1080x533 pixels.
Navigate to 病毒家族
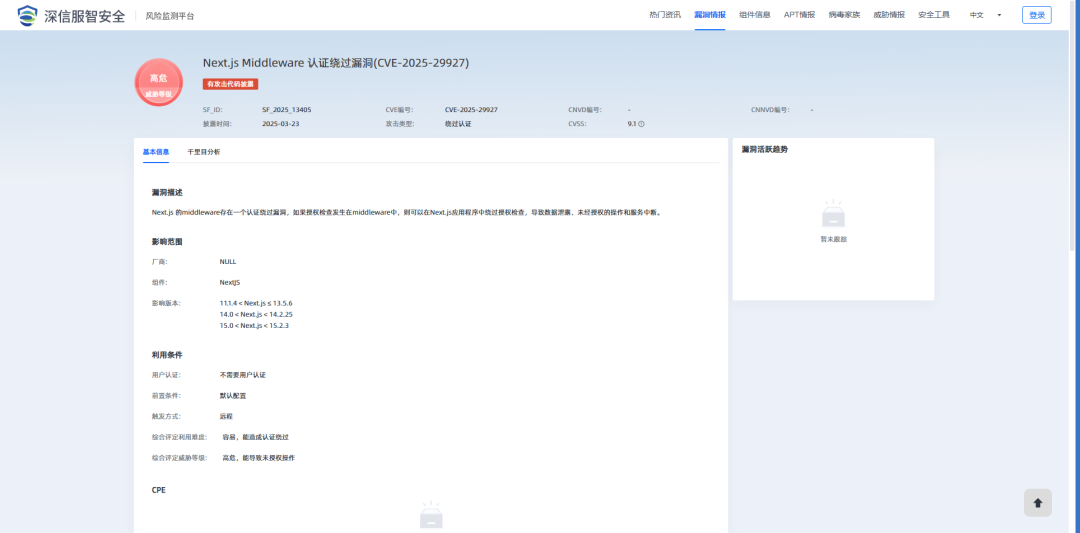point(844,15)
